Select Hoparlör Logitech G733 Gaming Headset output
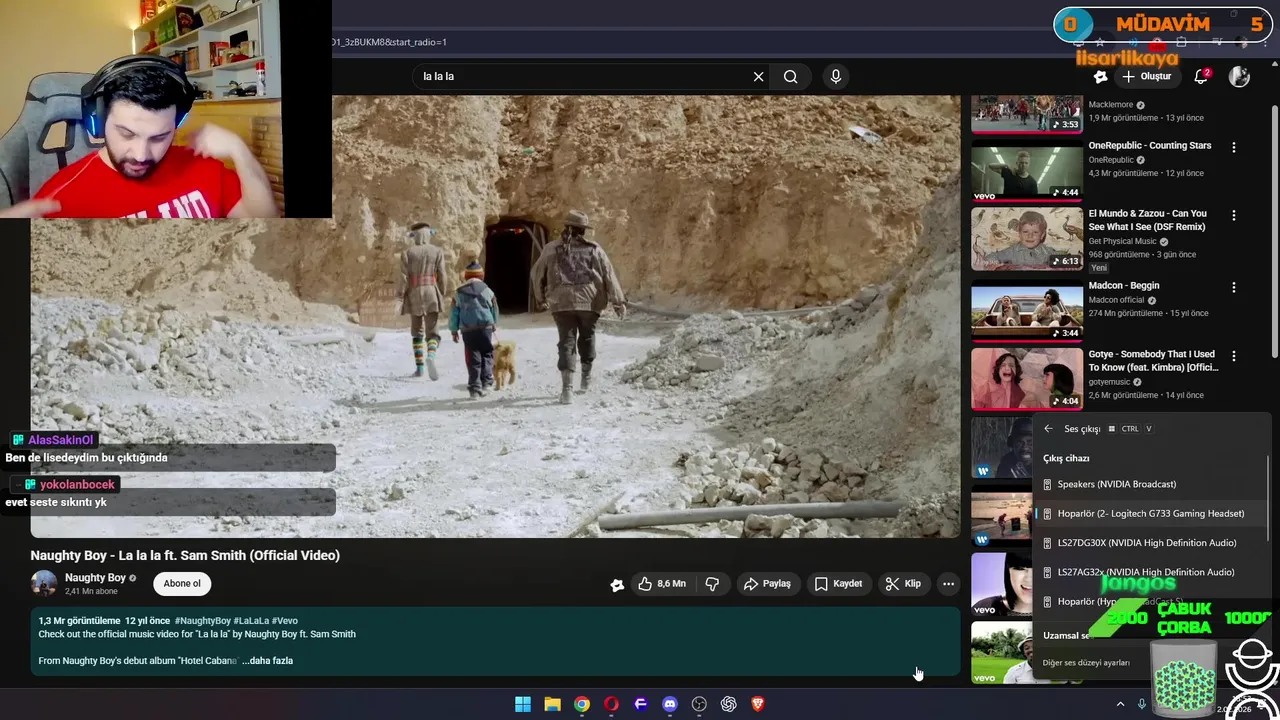Image resolution: width=1280 pixels, height=720 pixels. click(x=1149, y=514)
